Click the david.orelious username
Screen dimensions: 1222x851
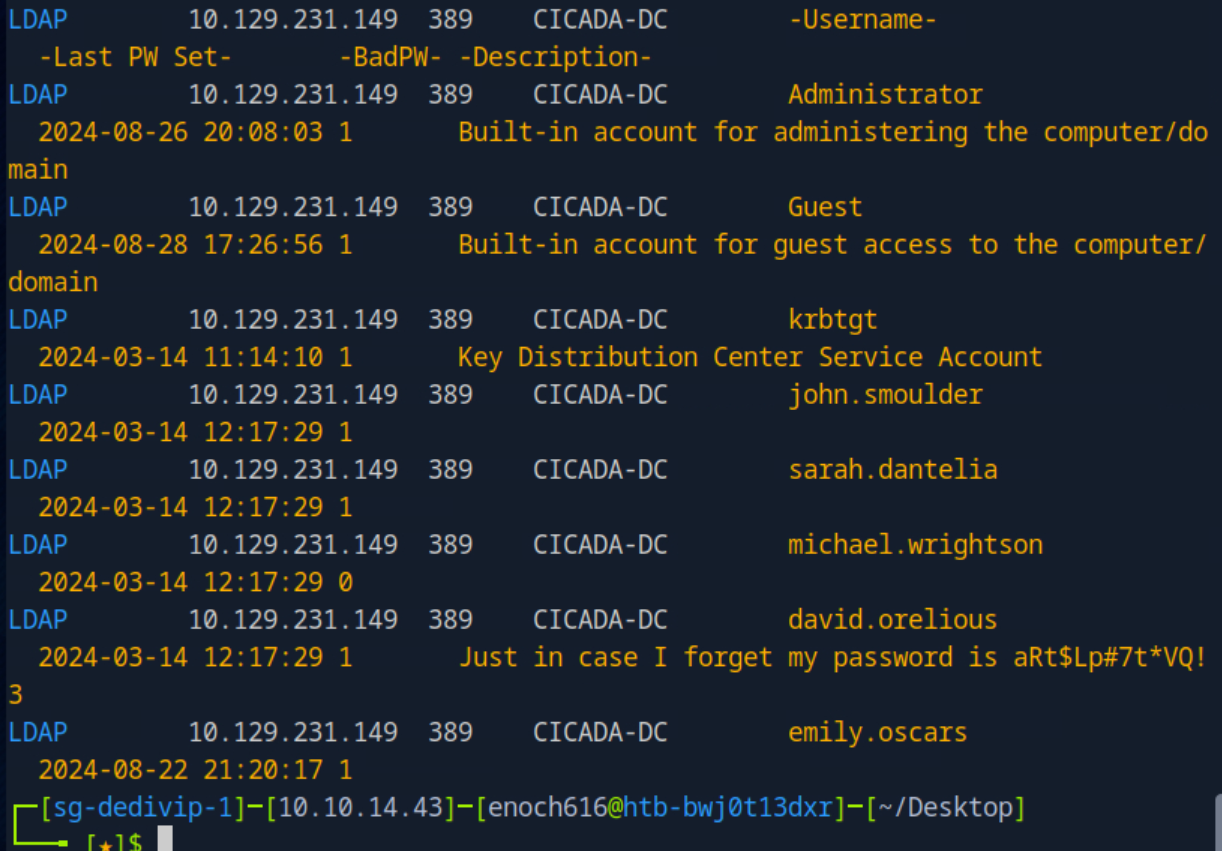click(x=892, y=620)
